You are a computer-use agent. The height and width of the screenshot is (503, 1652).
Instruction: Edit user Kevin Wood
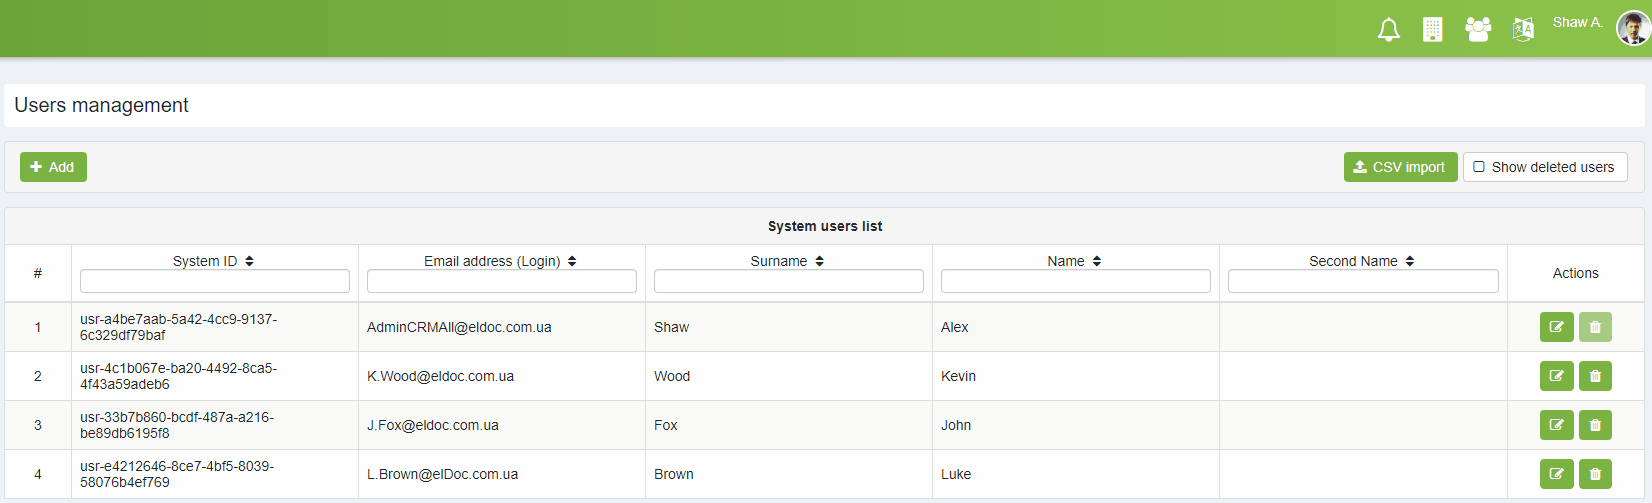point(1556,376)
